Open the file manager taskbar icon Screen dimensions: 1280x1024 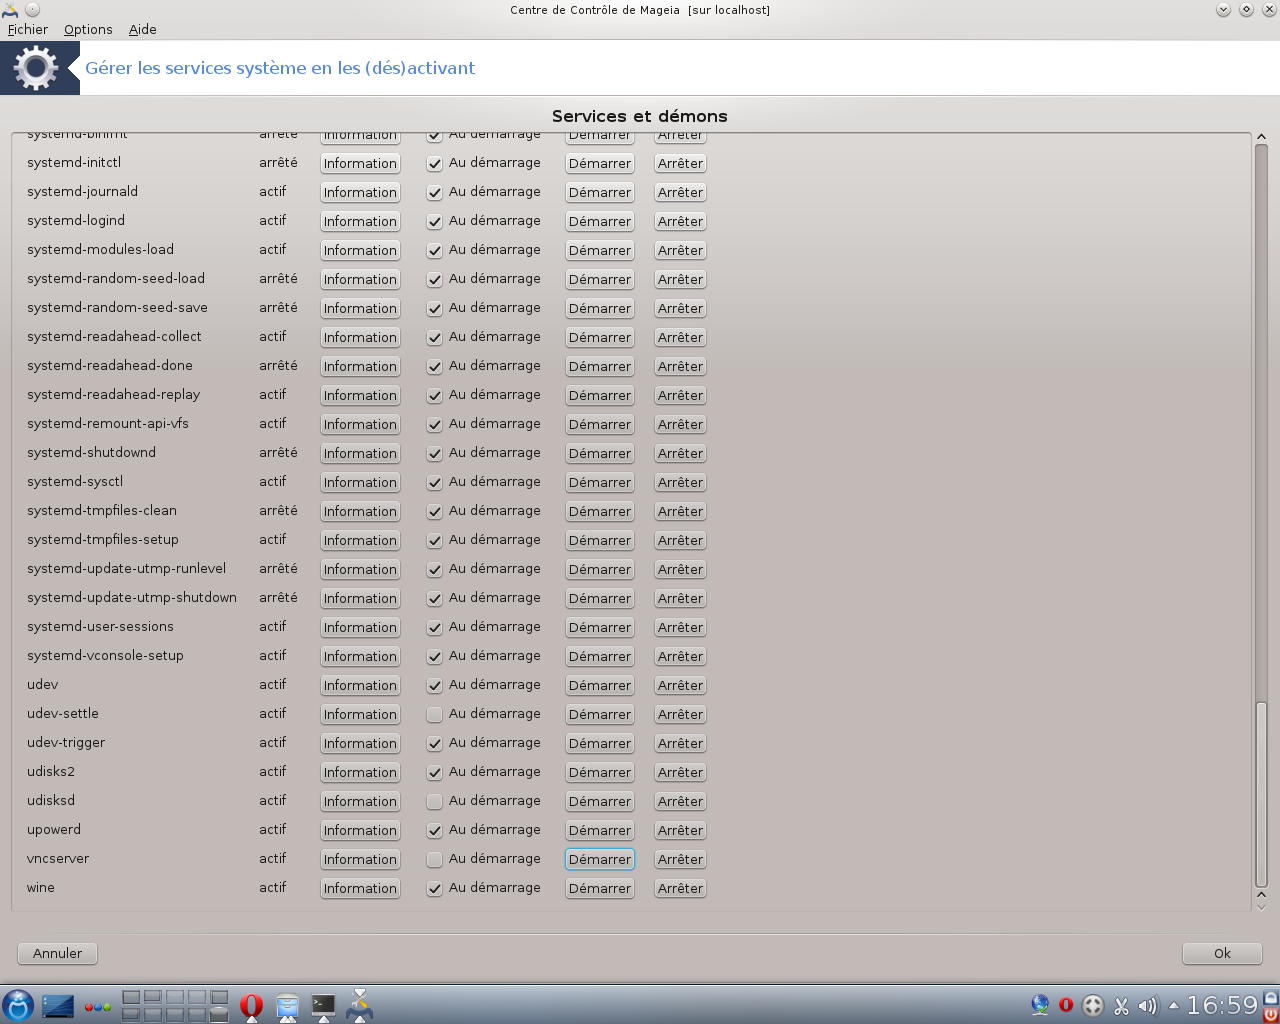(287, 1007)
